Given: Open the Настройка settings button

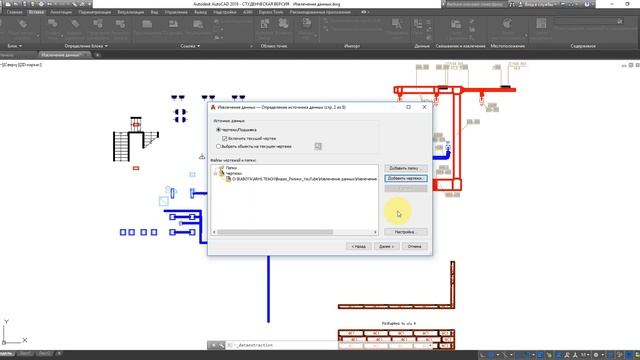Looking at the screenshot, I should (x=406, y=232).
